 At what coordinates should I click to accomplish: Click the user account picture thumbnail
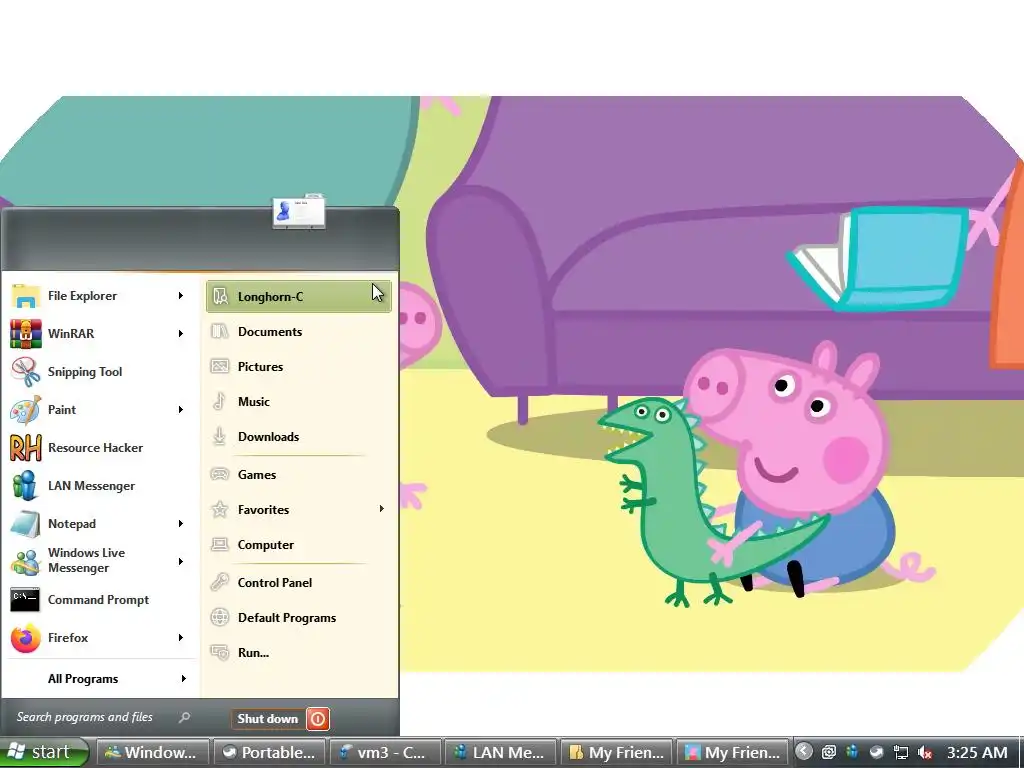pos(299,212)
